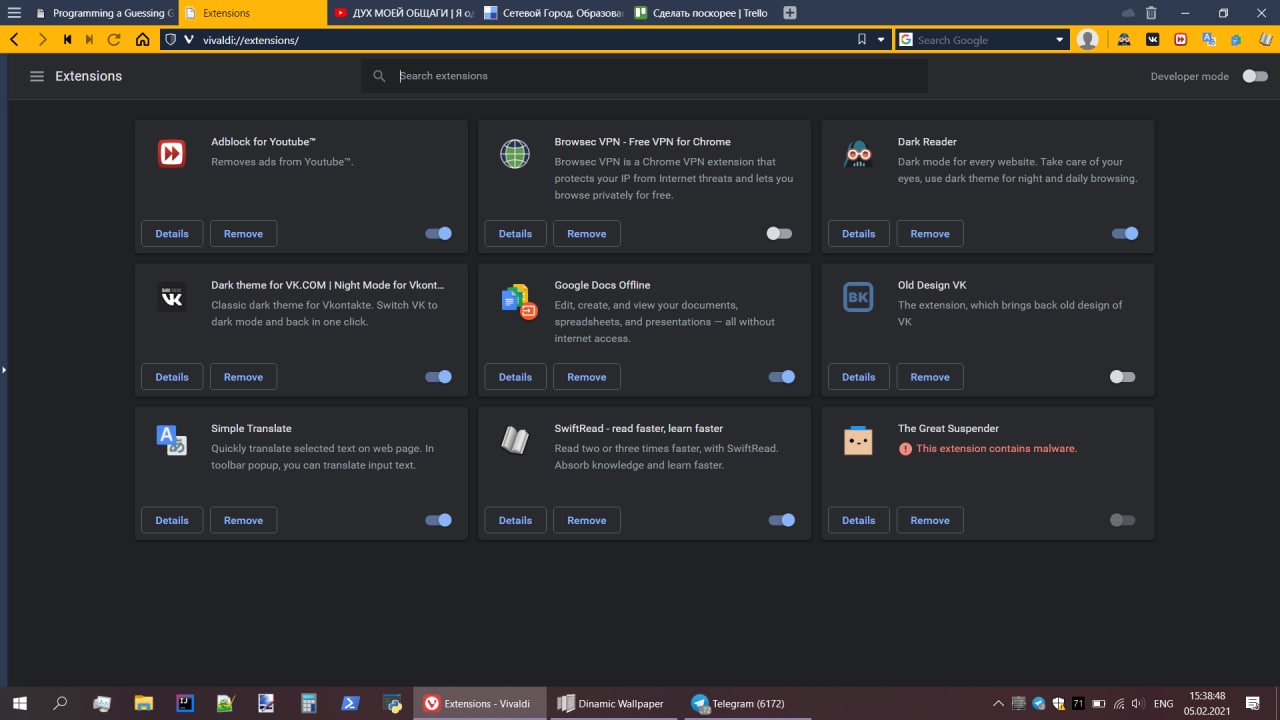Open Details for Google Docs Offline
Screen dimensions: 1280x720
[515, 377]
